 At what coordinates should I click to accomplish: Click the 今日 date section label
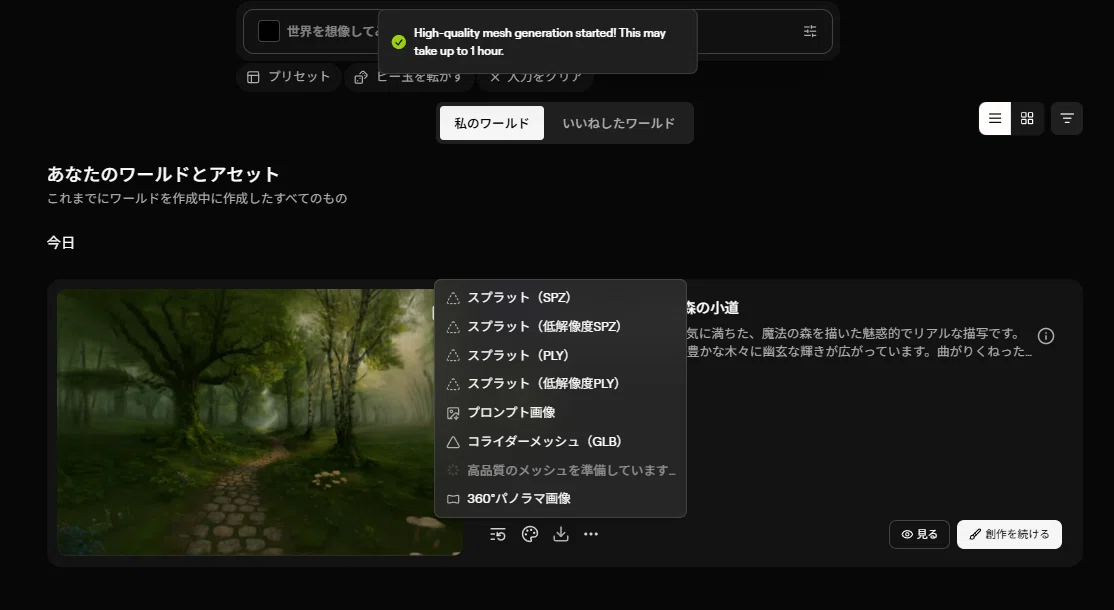[x=60, y=243]
